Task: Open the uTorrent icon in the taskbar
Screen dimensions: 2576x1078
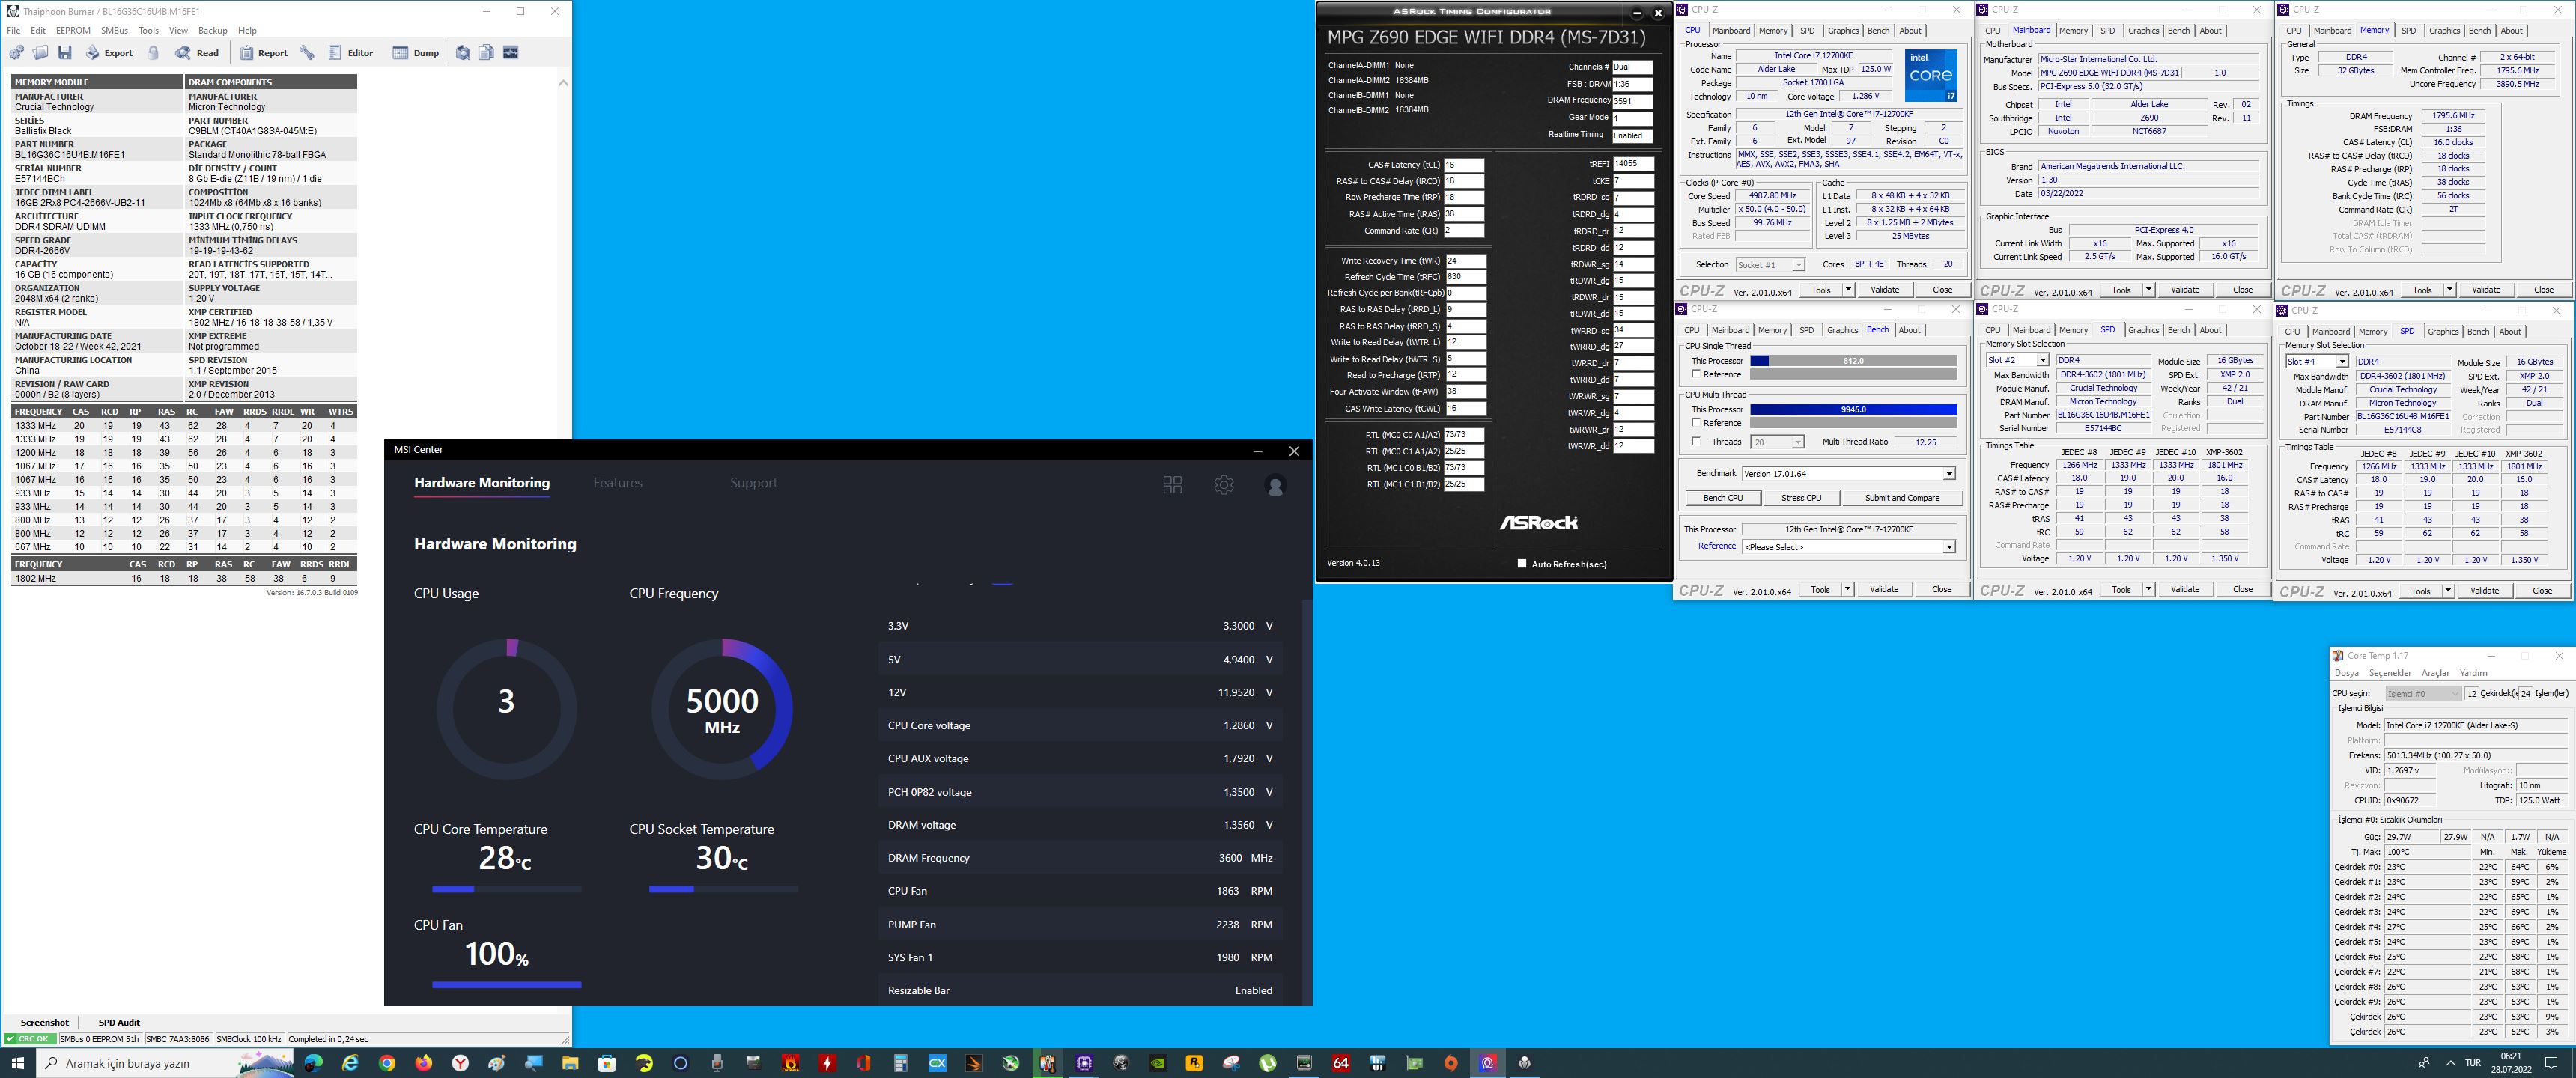Action: click(x=1267, y=1063)
